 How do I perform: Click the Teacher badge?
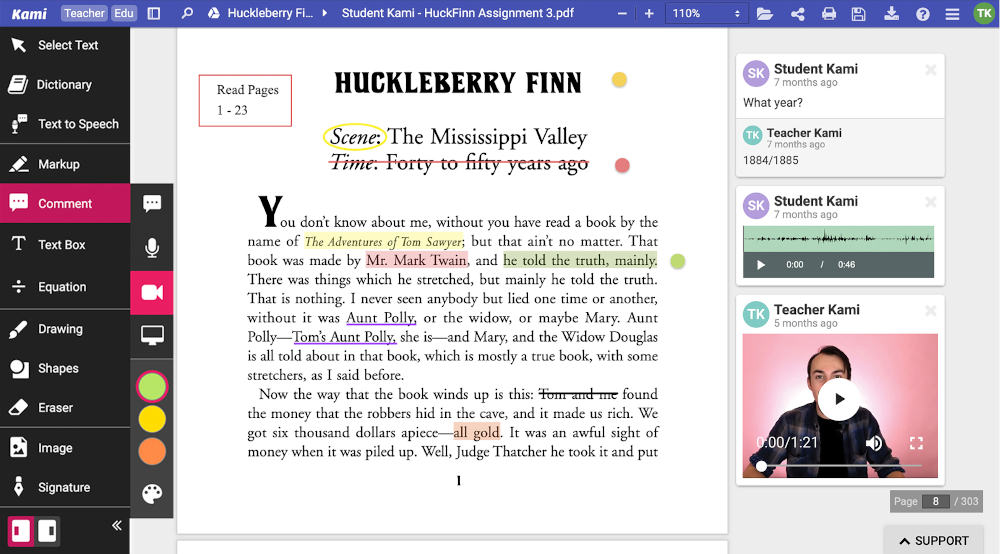(x=84, y=13)
